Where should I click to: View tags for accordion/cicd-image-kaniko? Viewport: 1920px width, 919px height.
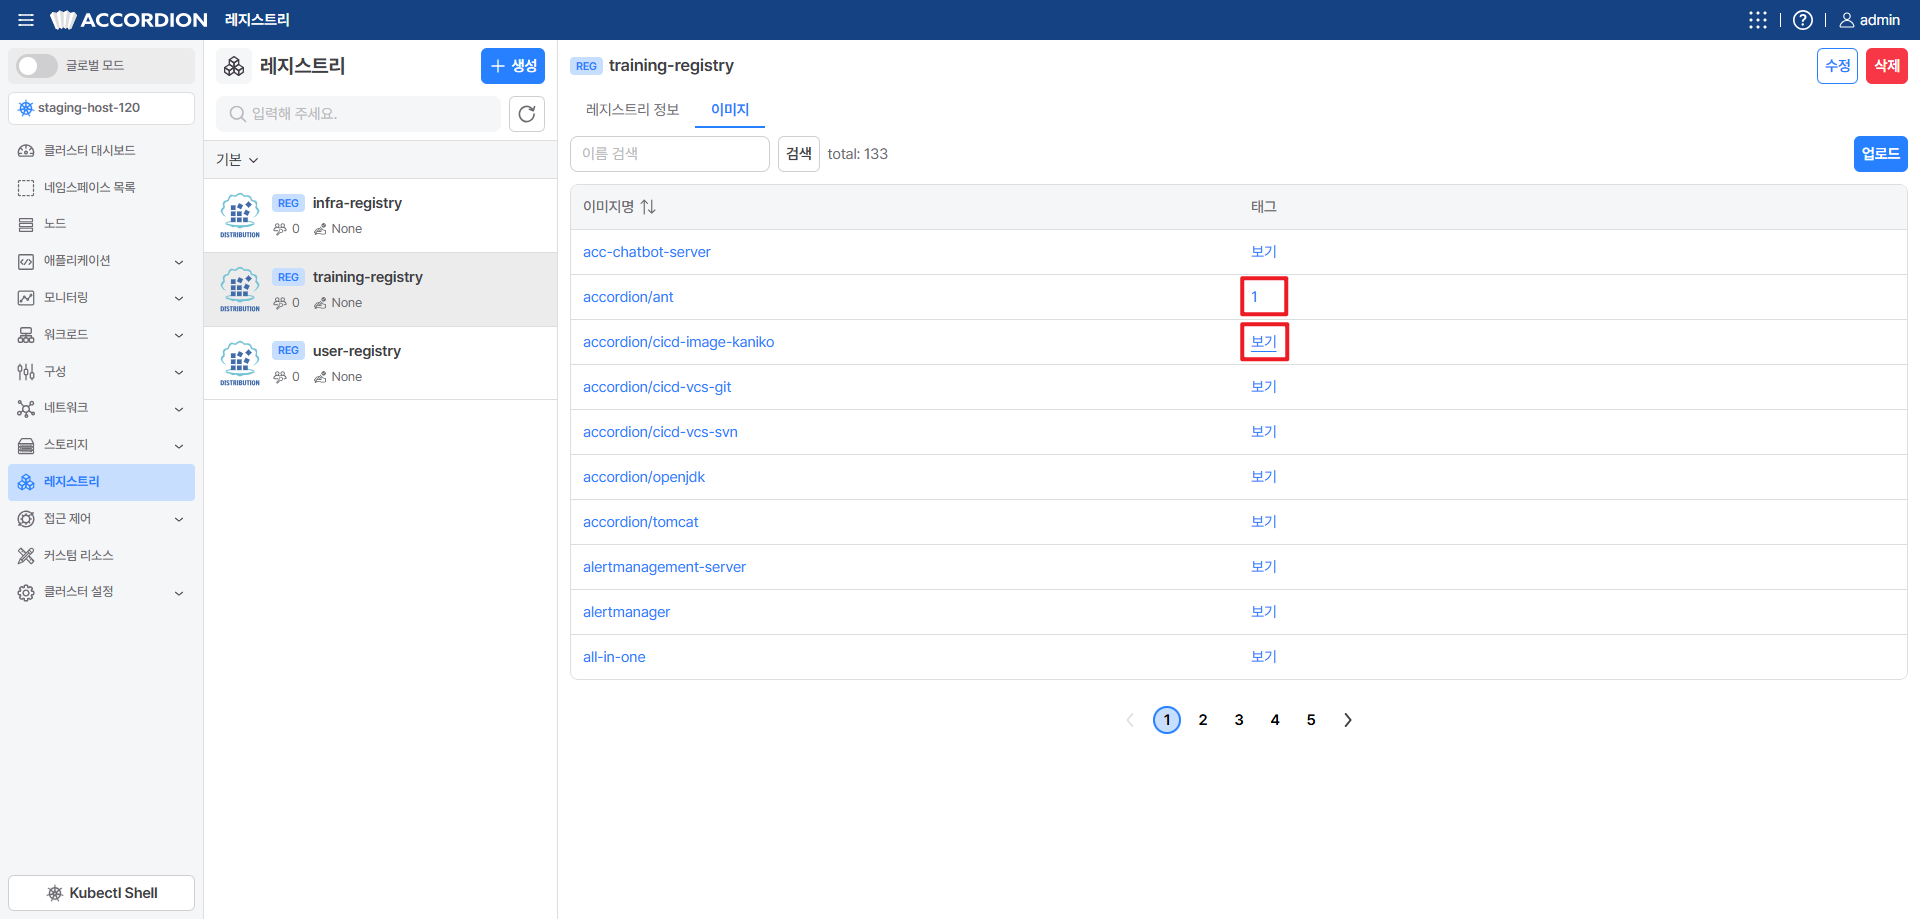[1264, 342]
